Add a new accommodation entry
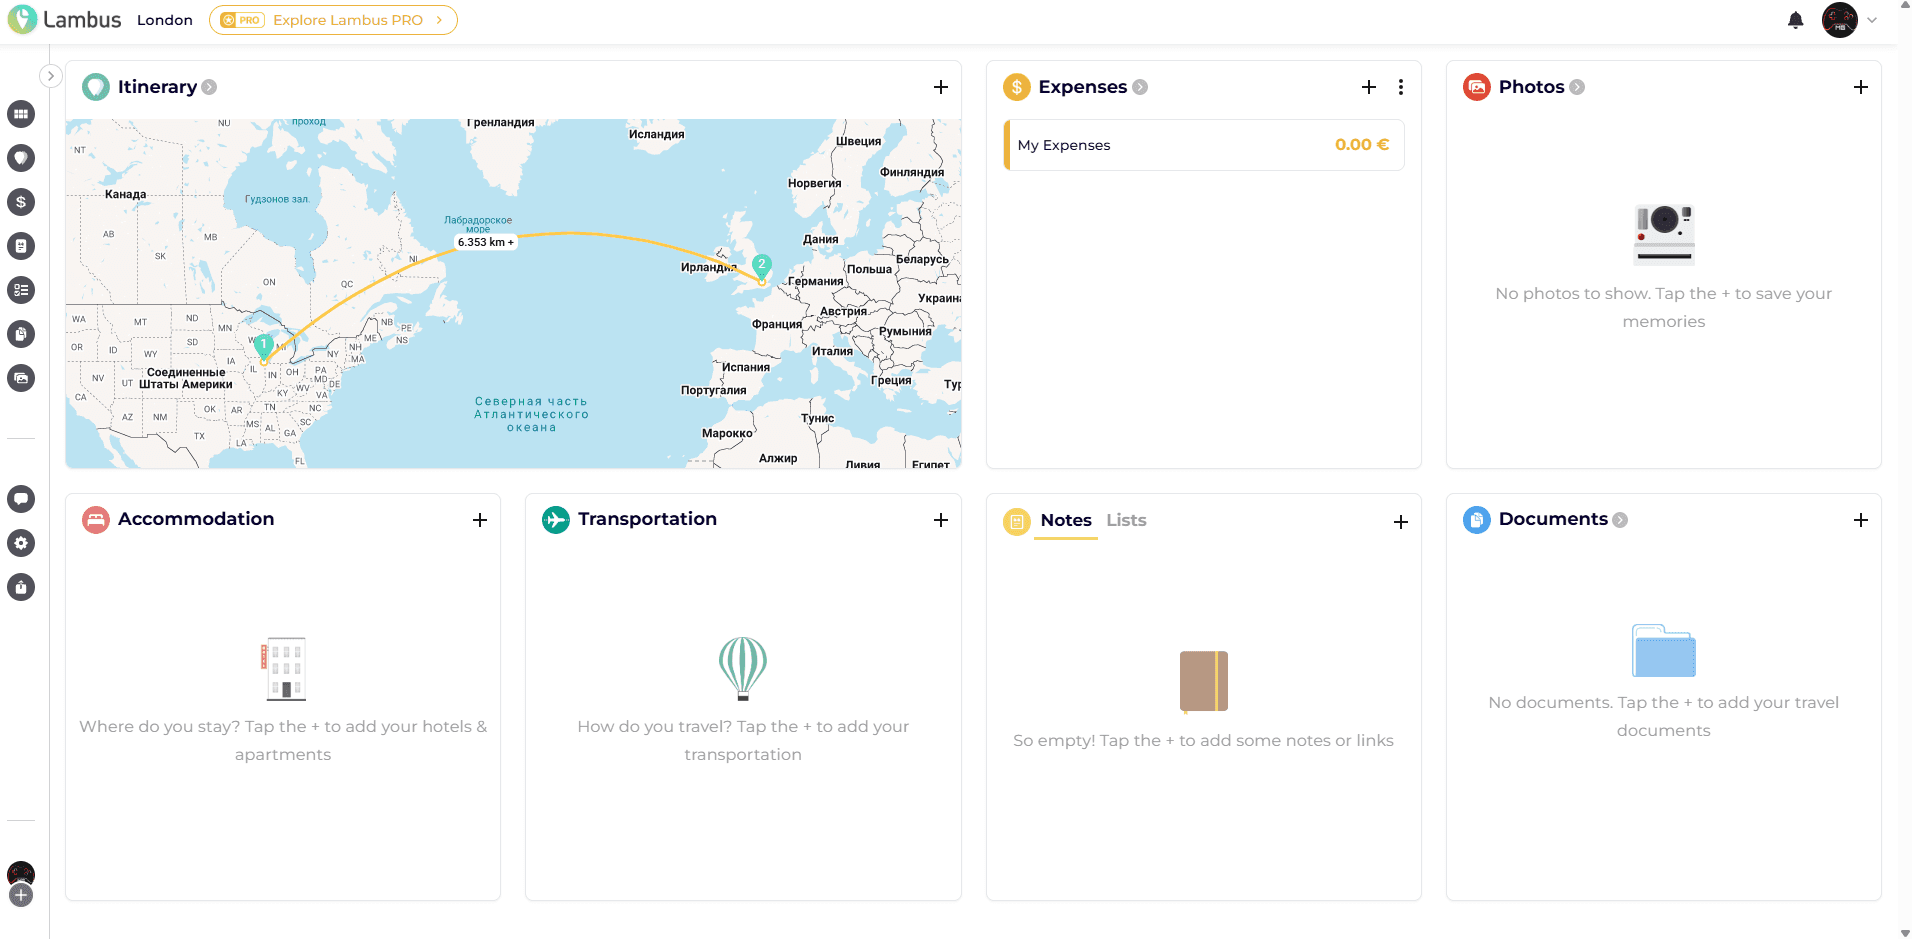This screenshot has height=939, width=1912. pyautogui.click(x=480, y=520)
